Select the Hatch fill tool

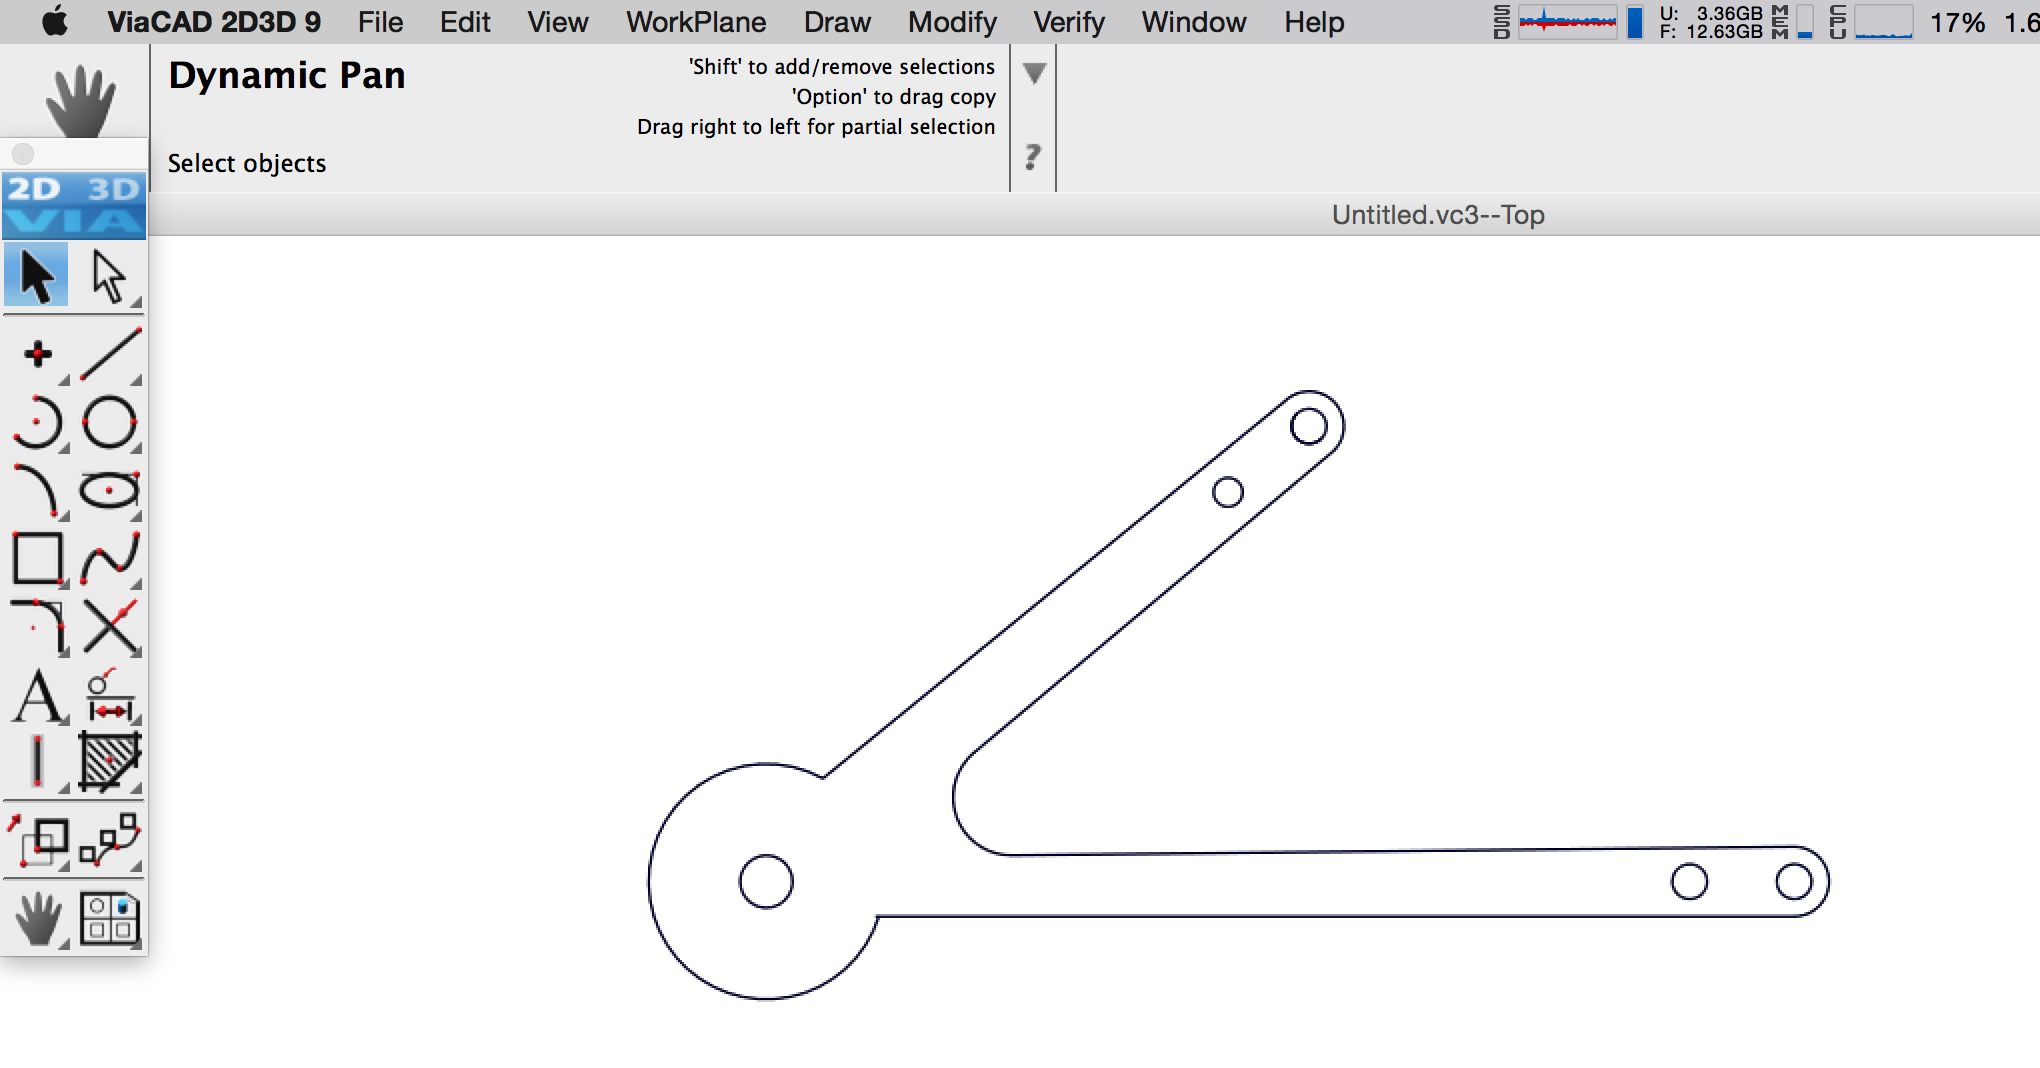(110, 762)
